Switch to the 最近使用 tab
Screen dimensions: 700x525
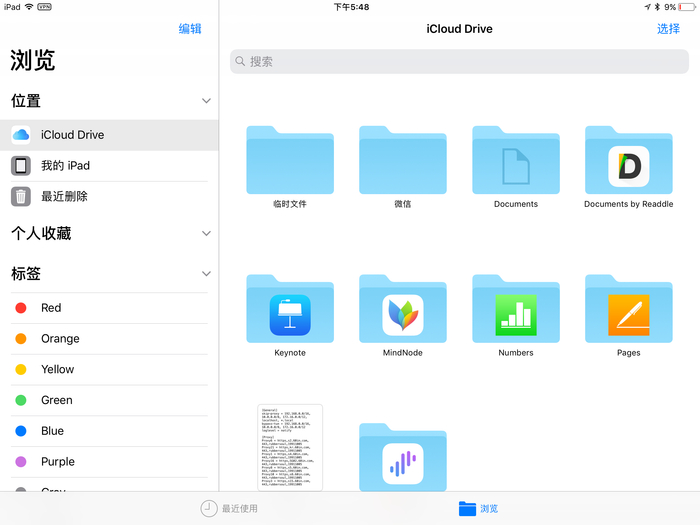point(229,508)
